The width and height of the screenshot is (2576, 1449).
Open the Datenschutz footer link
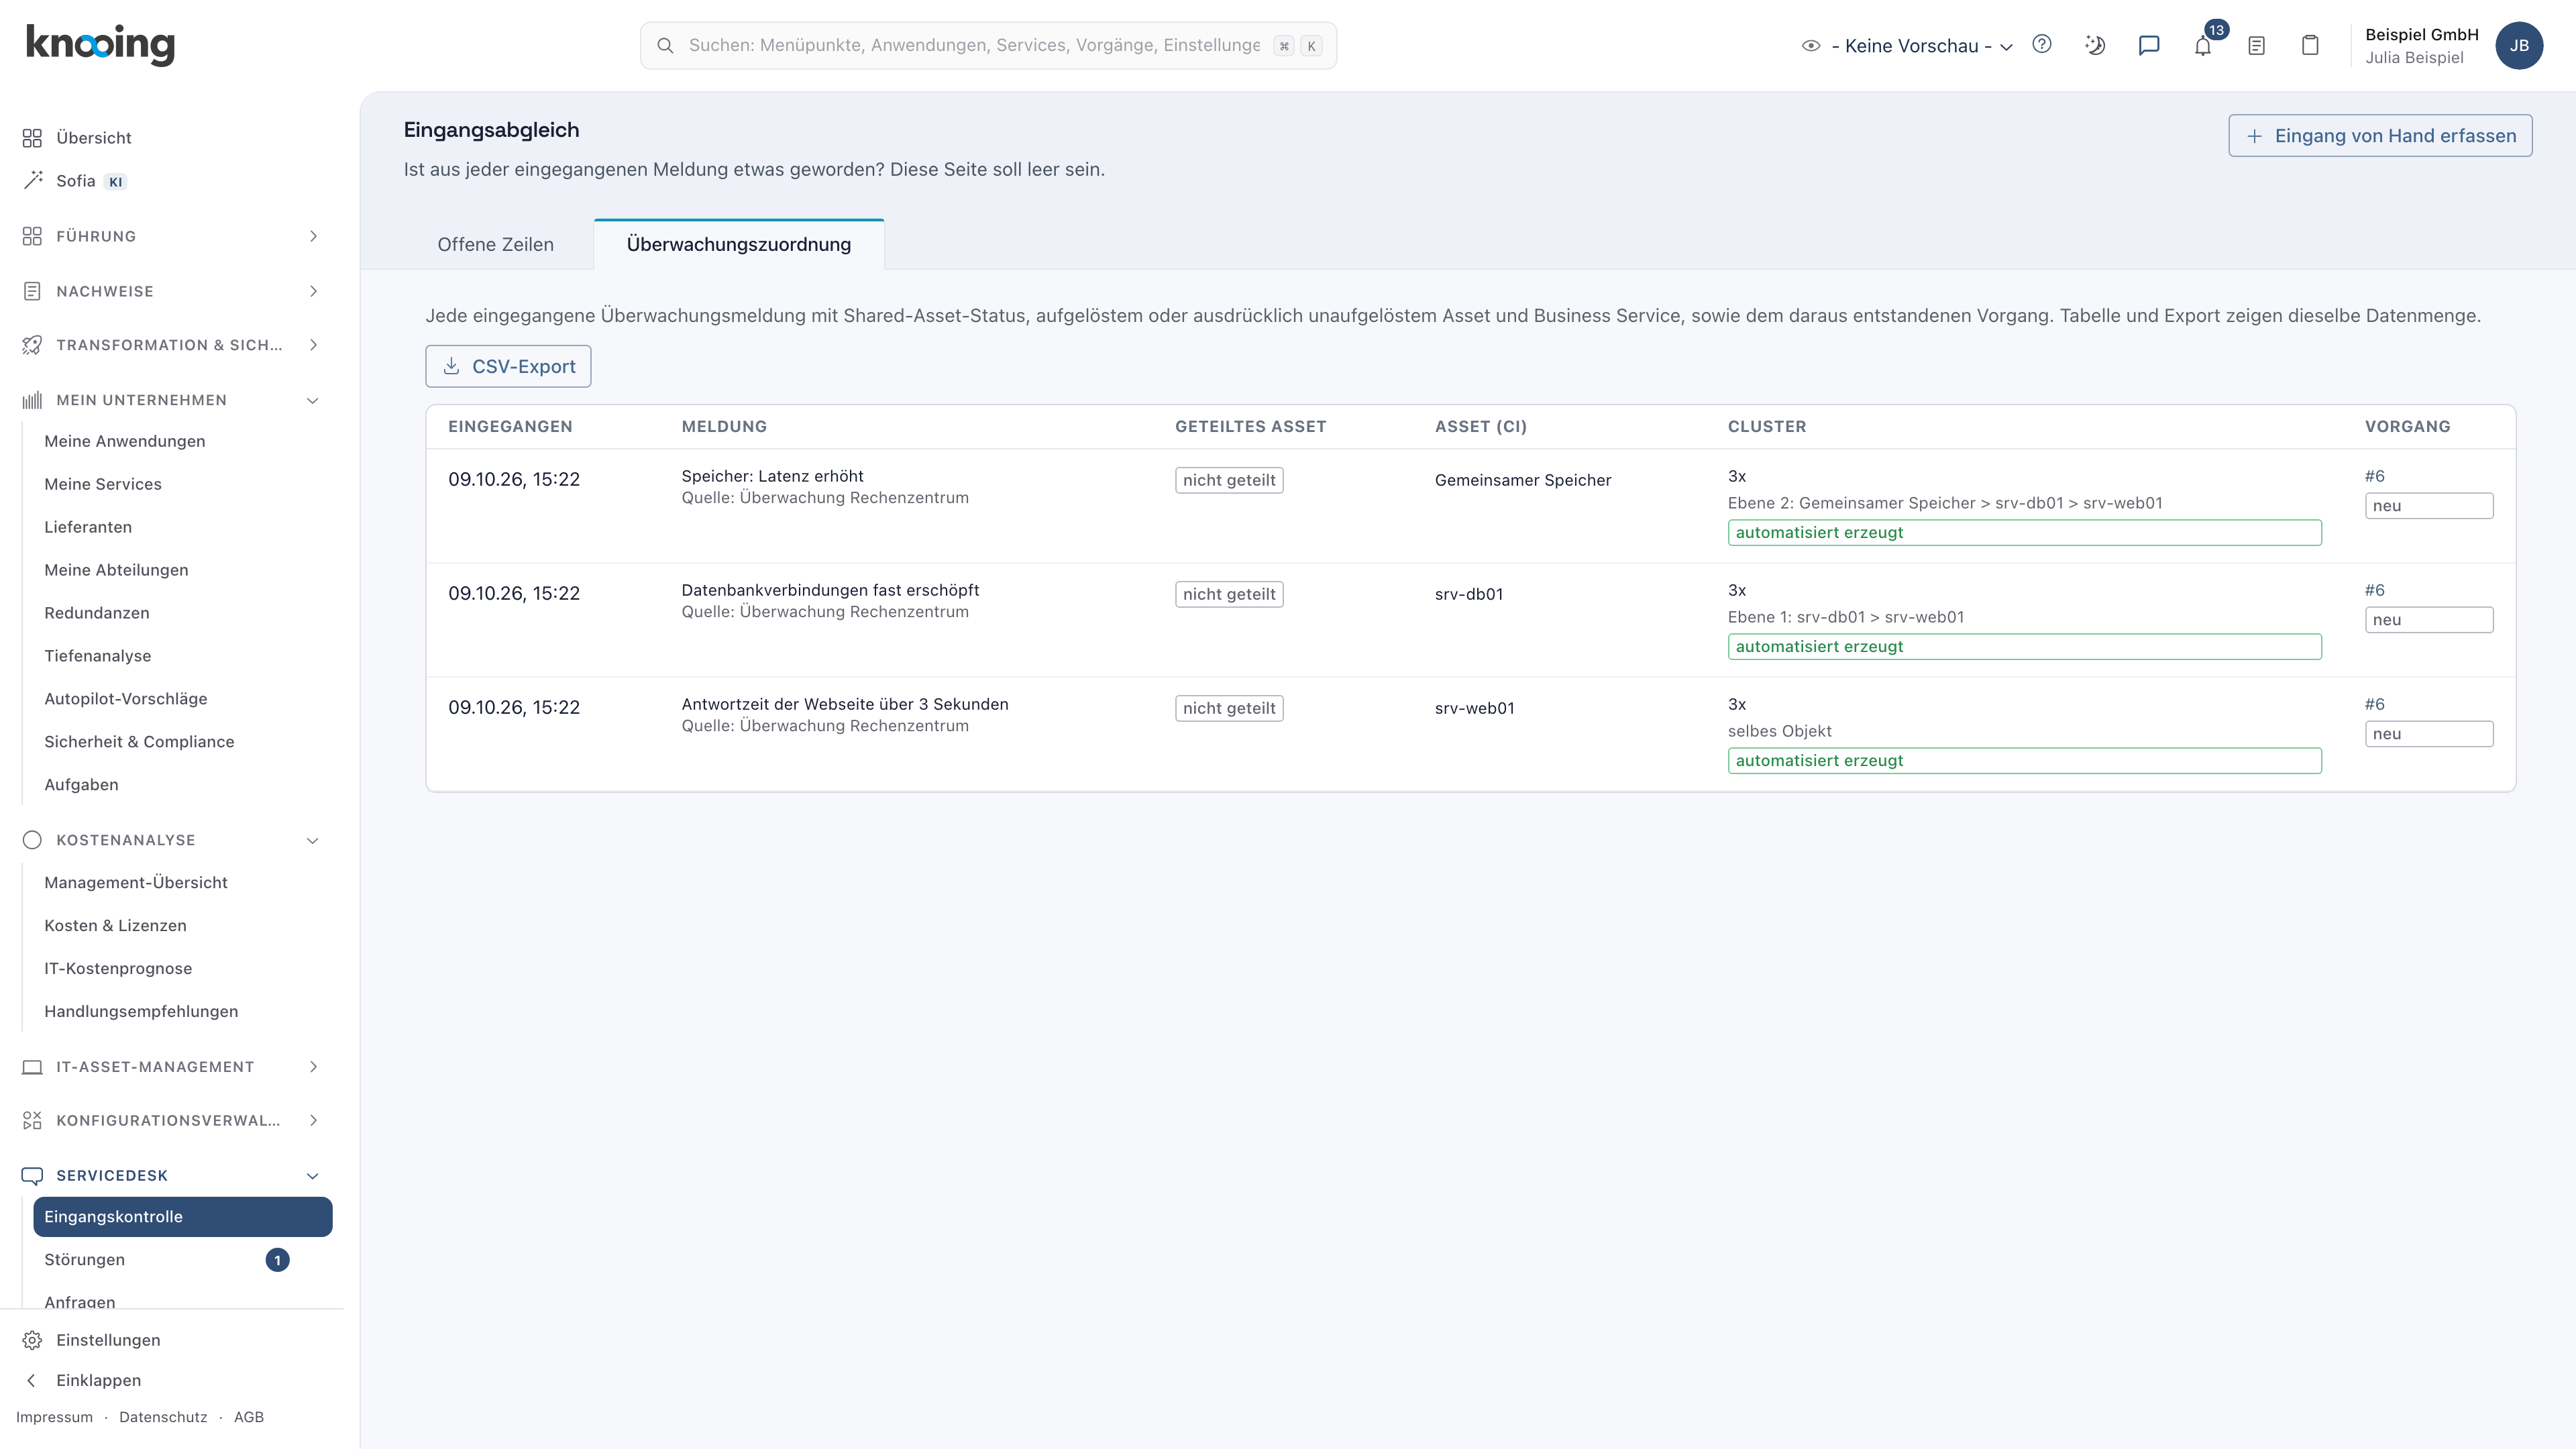coord(163,1417)
